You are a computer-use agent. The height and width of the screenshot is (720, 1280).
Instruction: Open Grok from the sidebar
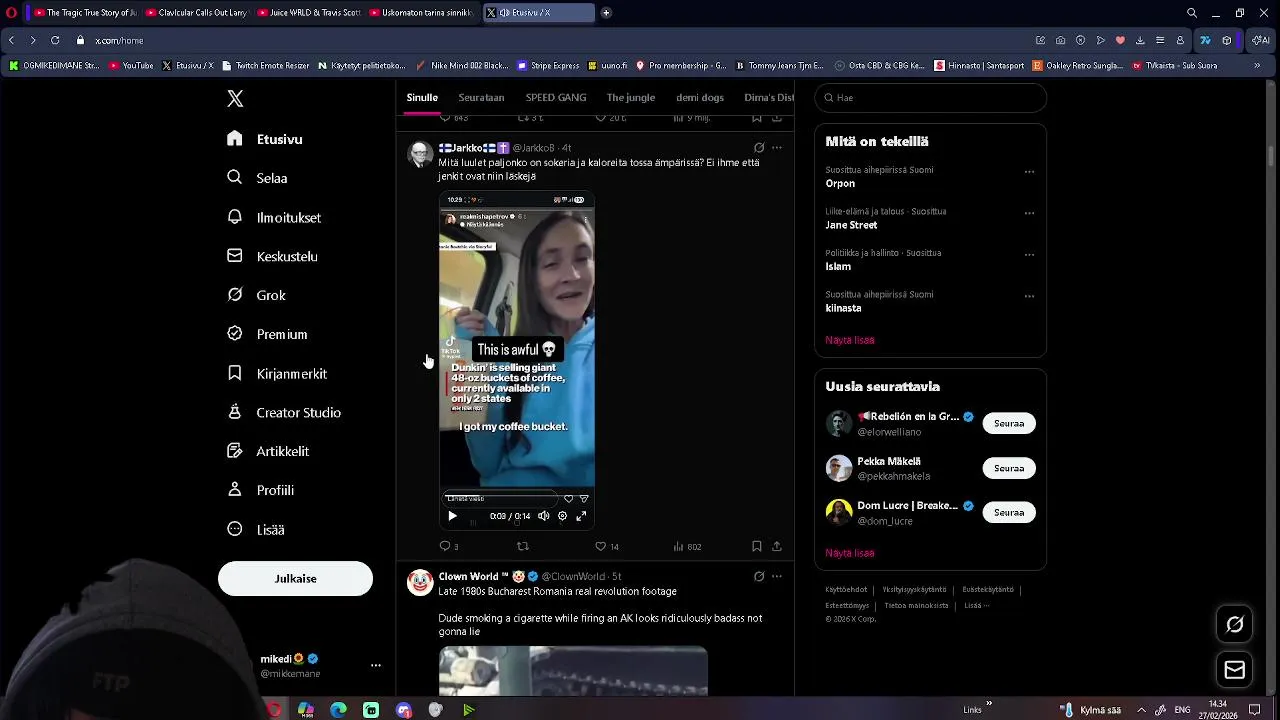257,295
